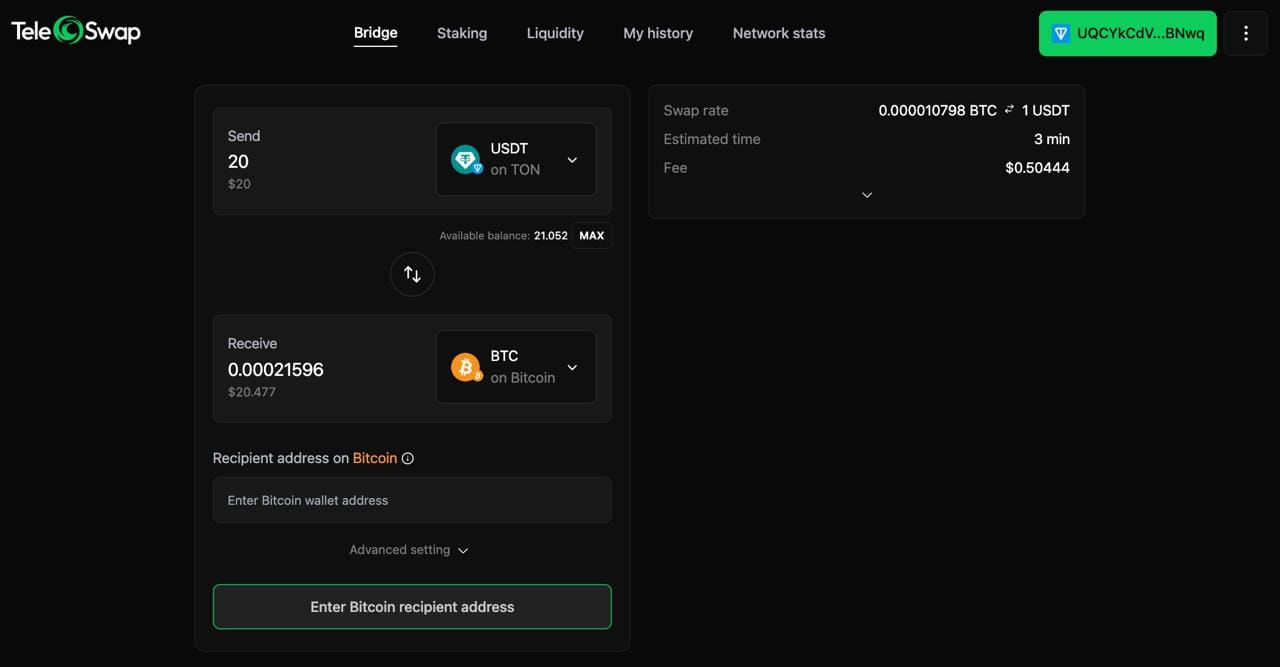View Network stats tab
This screenshot has height=667, width=1280.
pyautogui.click(x=779, y=33)
